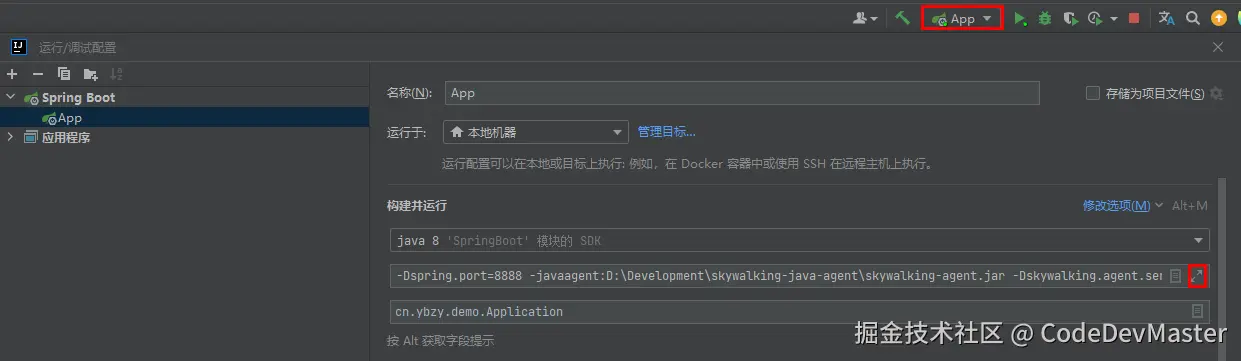The width and height of the screenshot is (1241, 361).
Task: Select the Spring Boot group row
Action: 185,97
